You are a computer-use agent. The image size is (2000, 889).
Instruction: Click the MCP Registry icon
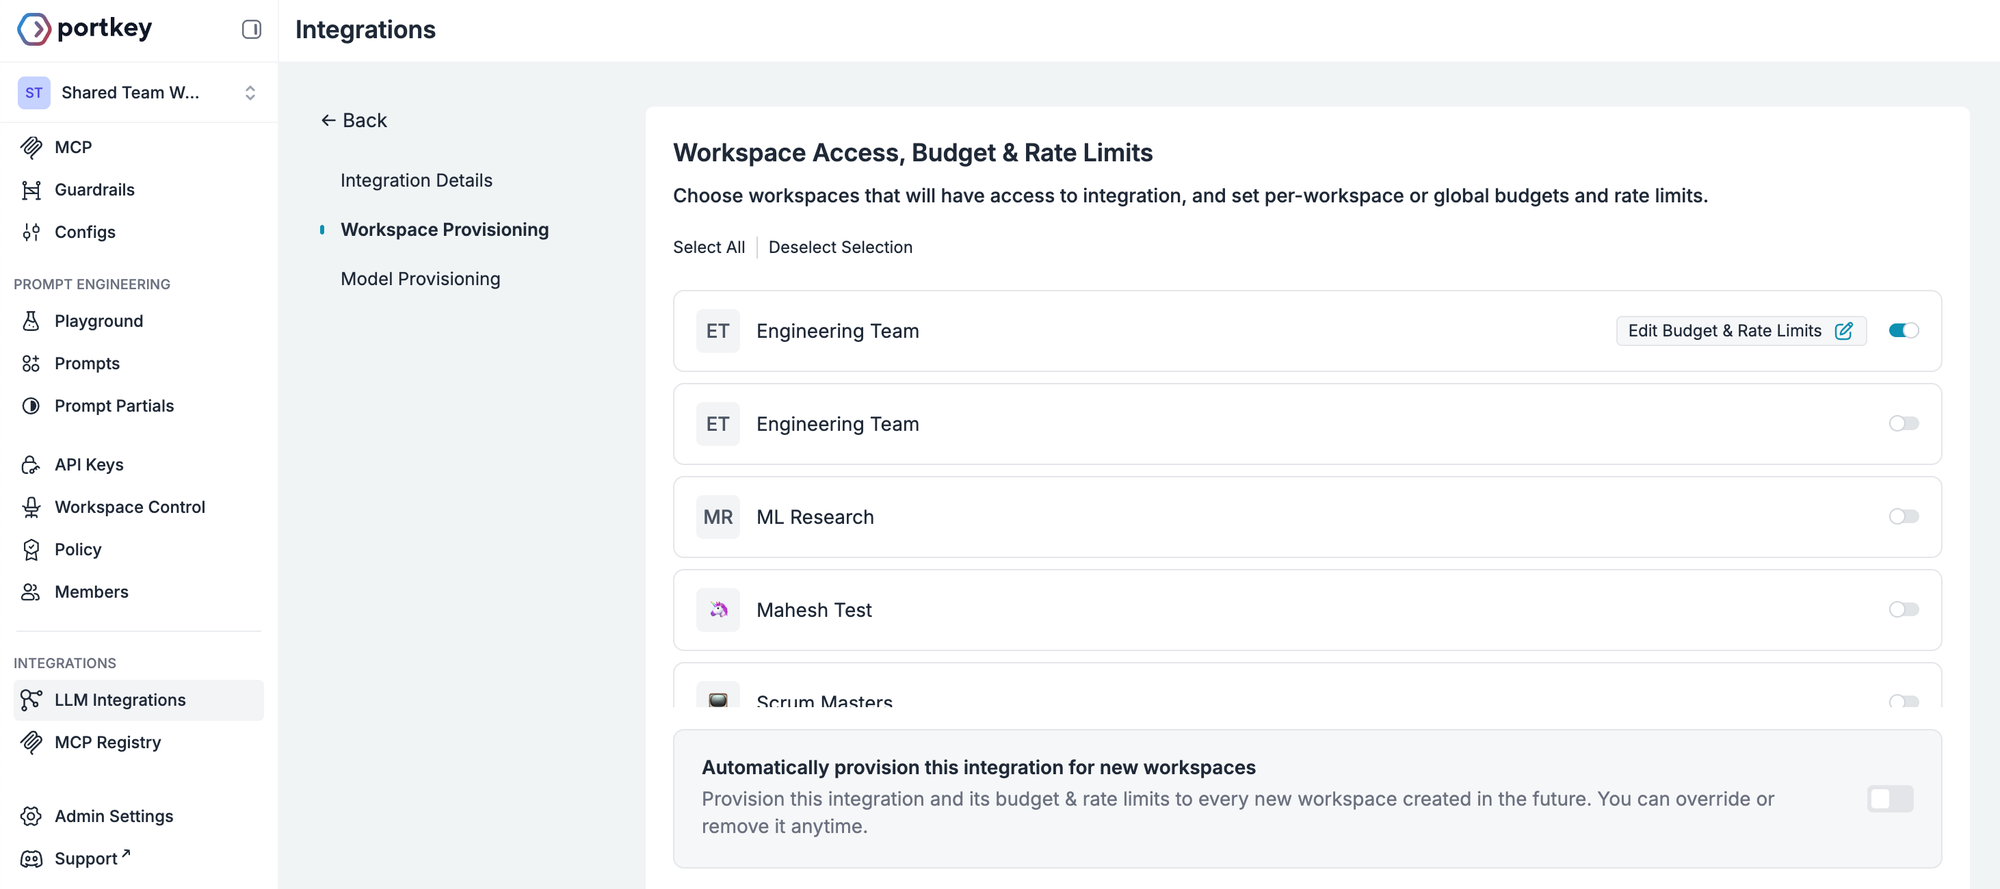[x=31, y=742]
